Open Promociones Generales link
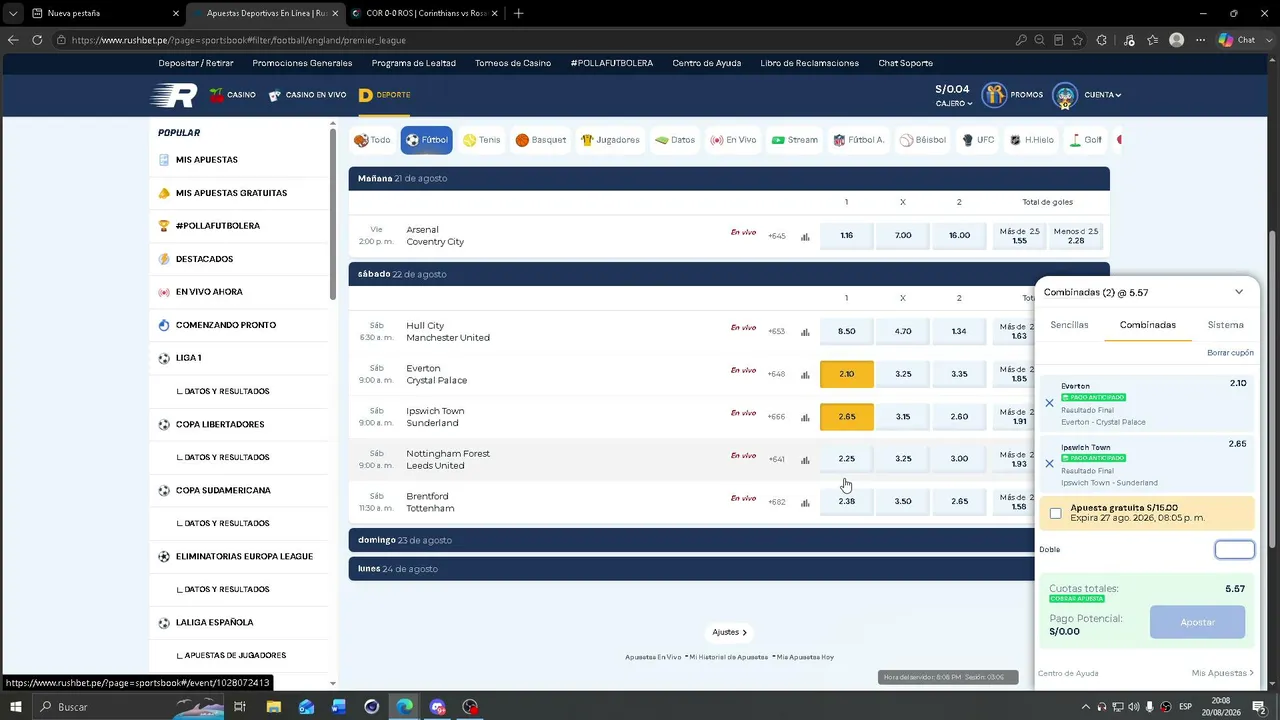 pos(302,63)
